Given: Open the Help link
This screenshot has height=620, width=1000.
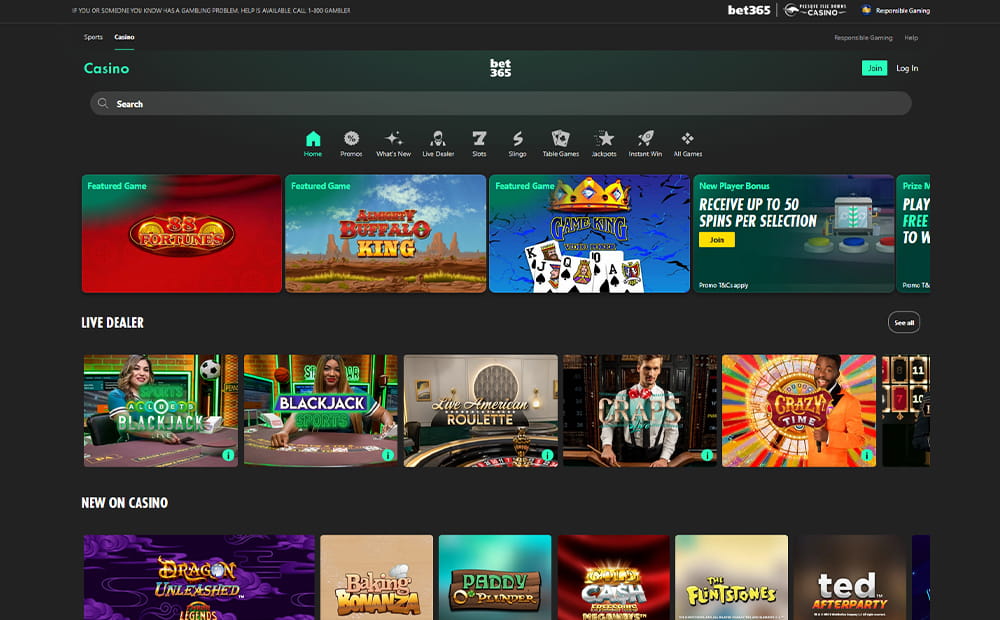Looking at the screenshot, I should point(911,38).
